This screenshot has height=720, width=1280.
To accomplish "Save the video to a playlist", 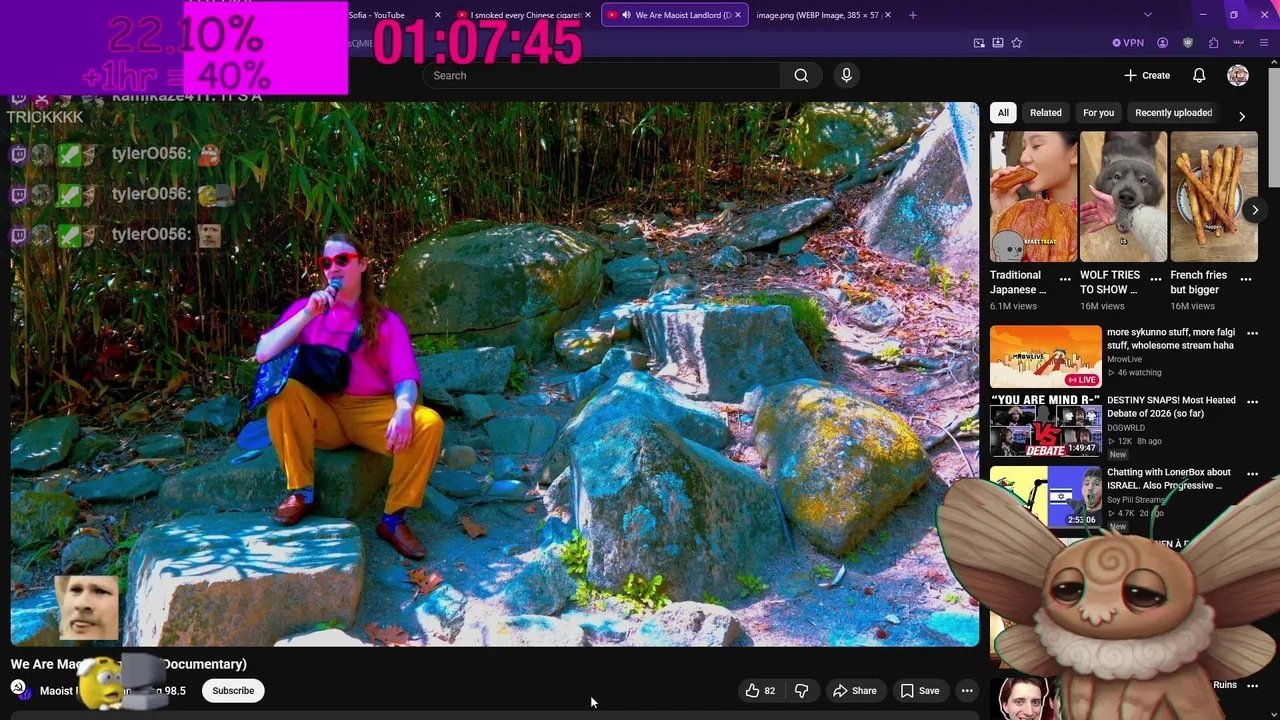I will click(x=920, y=691).
